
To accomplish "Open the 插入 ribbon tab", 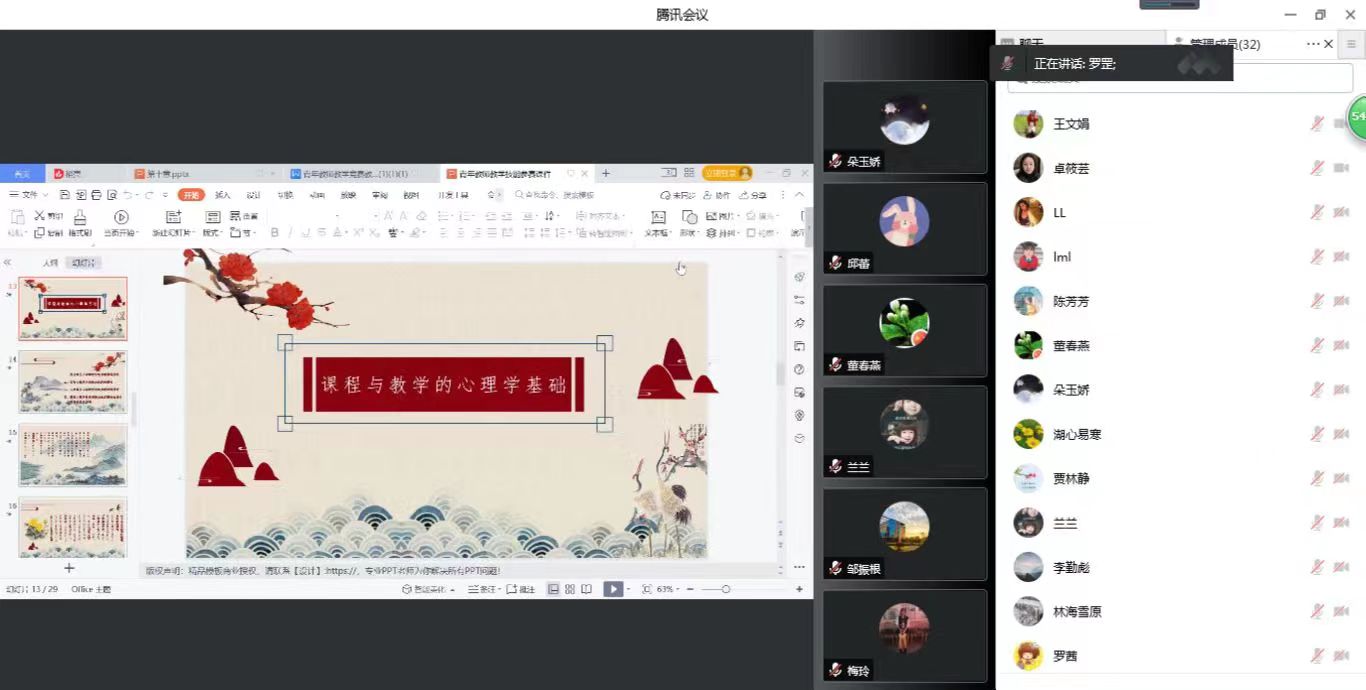I will [222, 195].
